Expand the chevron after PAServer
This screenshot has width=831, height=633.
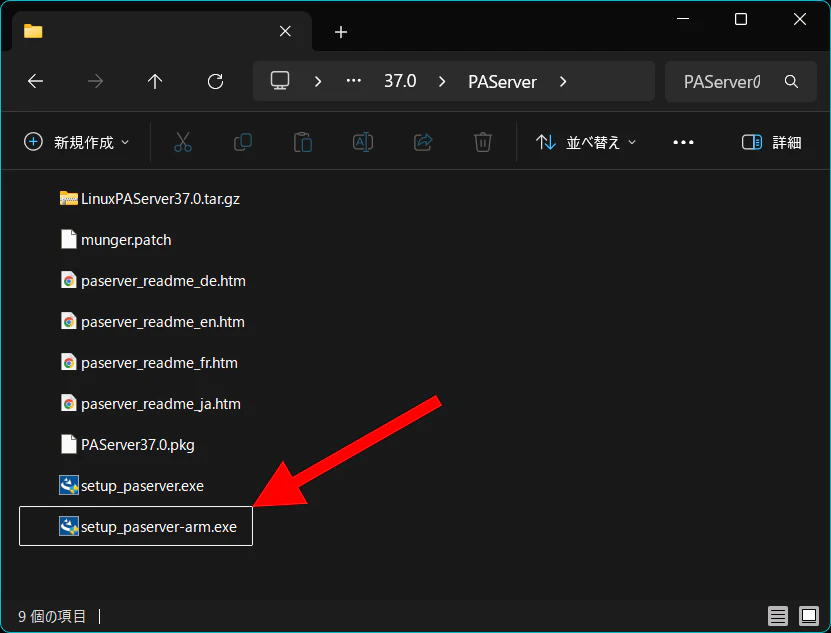563,82
